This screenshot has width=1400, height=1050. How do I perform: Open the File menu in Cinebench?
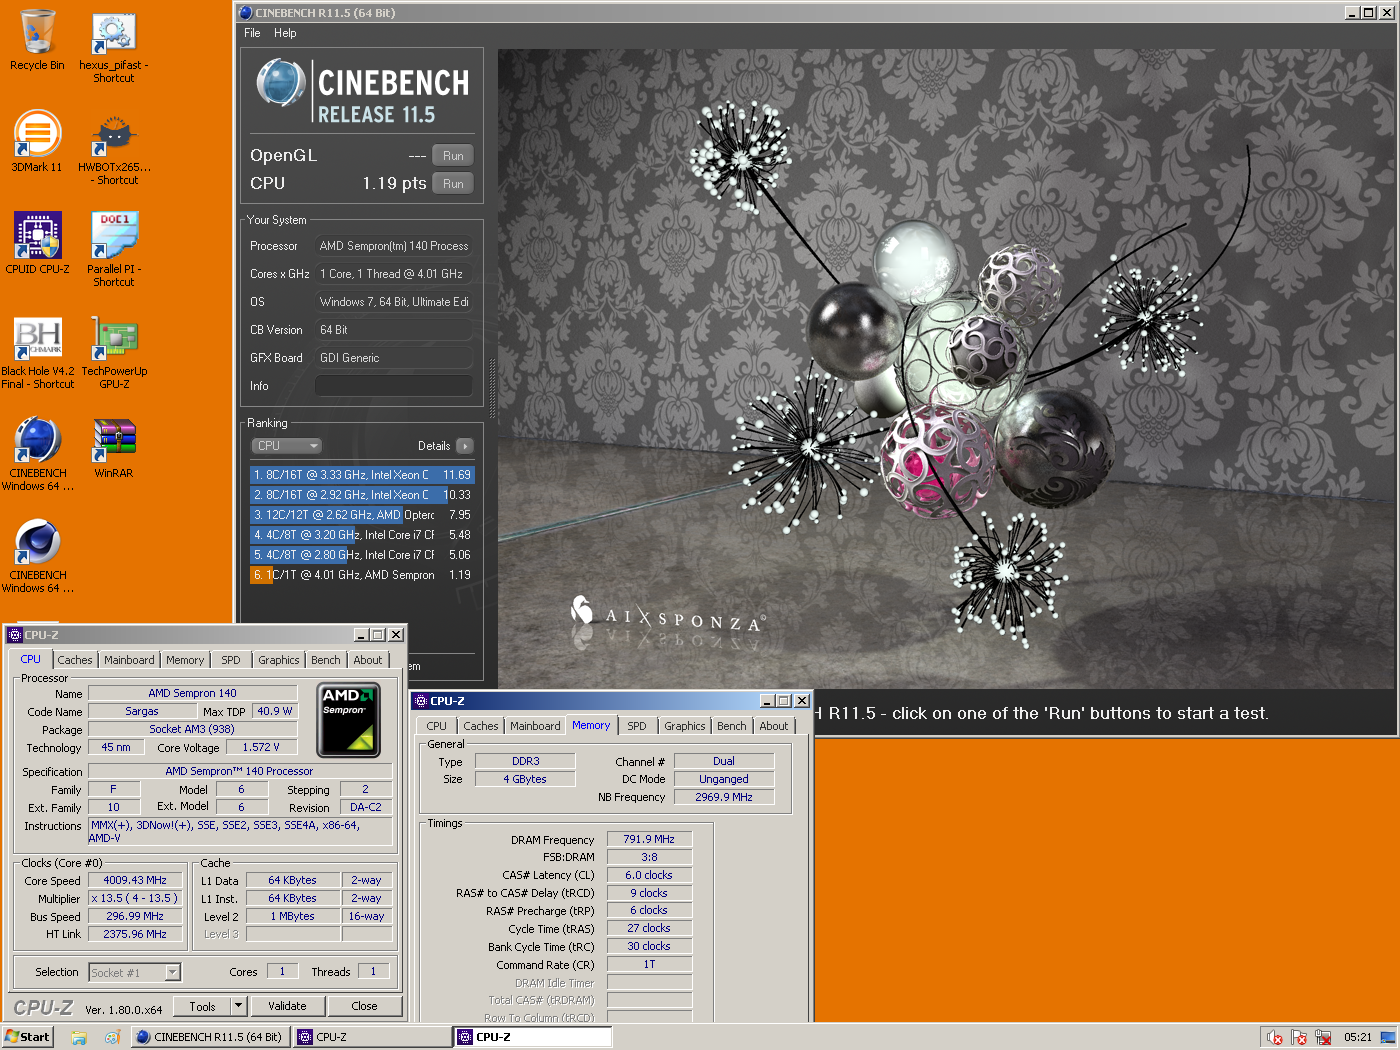tap(252, 33)
